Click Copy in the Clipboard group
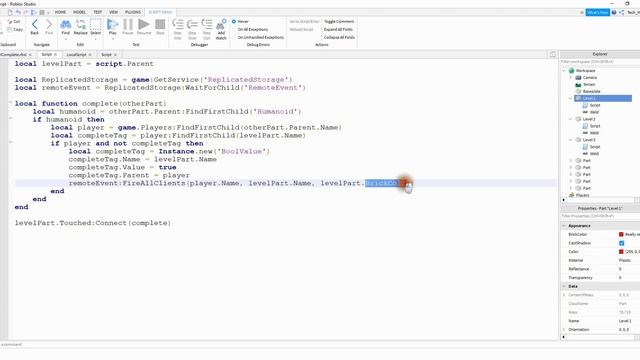 15,29
